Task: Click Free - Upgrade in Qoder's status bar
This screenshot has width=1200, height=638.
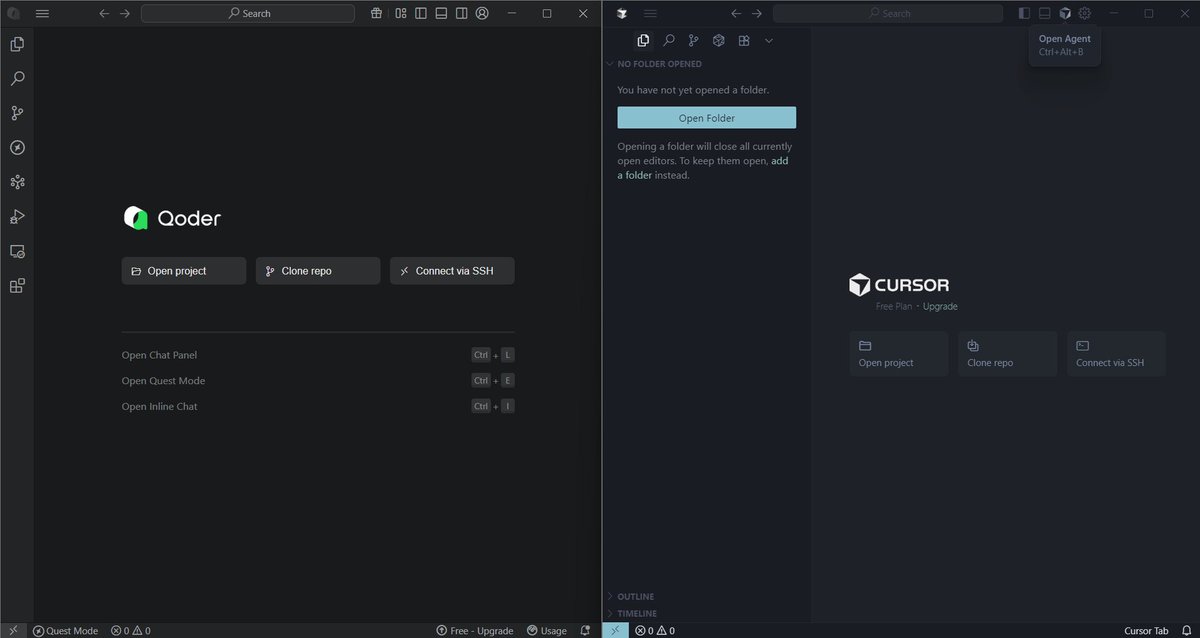Action: point(475,631)
